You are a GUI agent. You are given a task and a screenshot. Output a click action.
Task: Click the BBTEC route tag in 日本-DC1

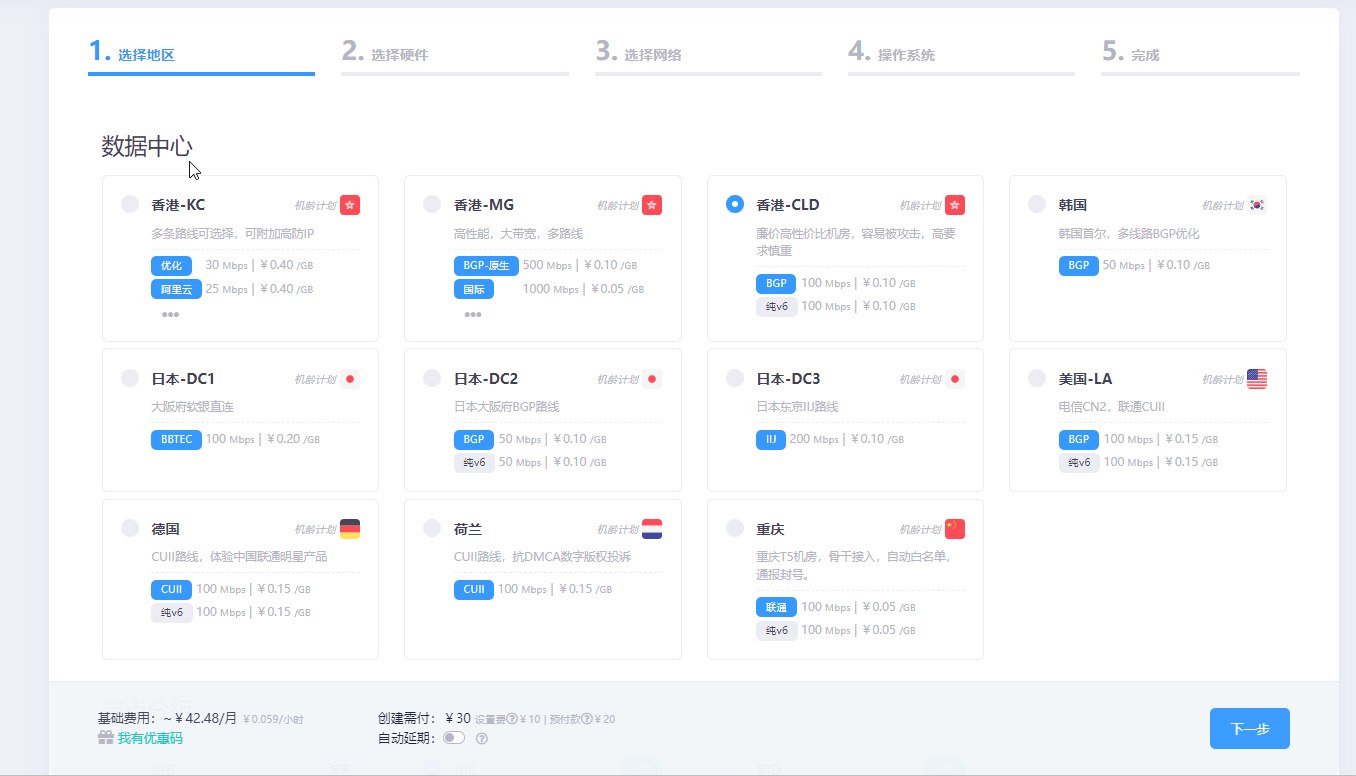pyautogui.click(x=176, y=439)
